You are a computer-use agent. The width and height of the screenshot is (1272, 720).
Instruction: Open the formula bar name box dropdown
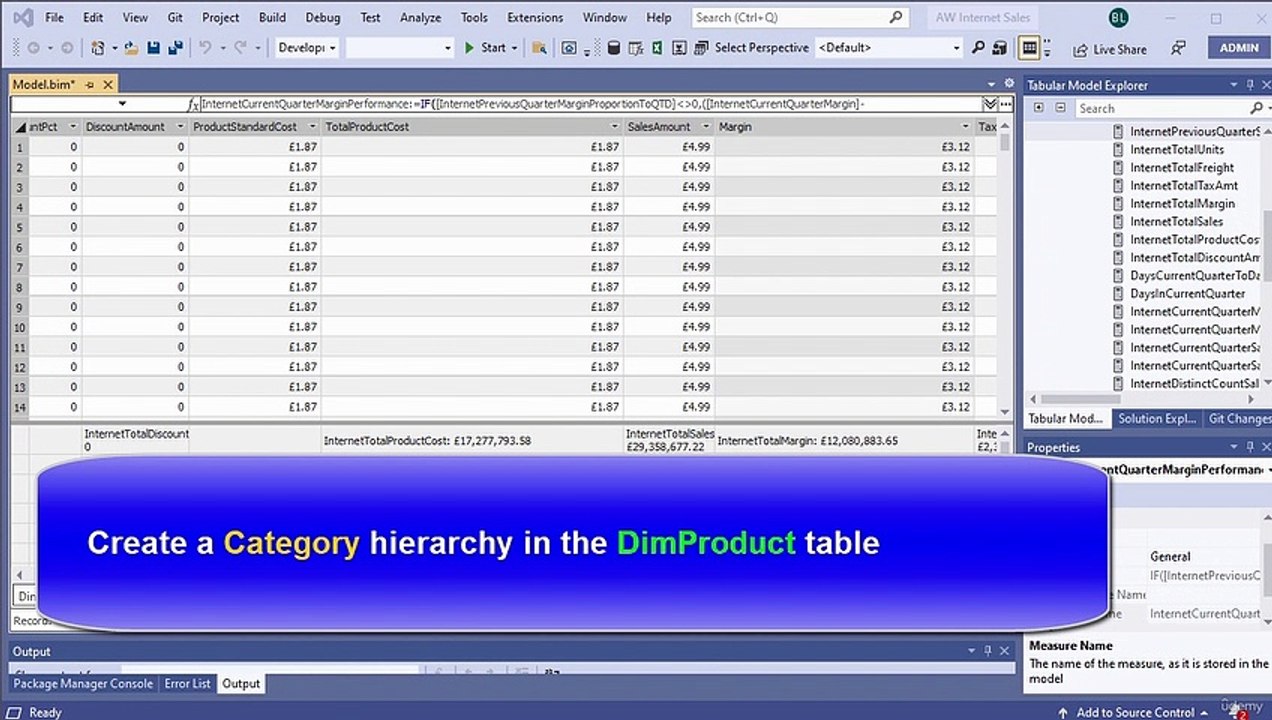click(122, 104)
